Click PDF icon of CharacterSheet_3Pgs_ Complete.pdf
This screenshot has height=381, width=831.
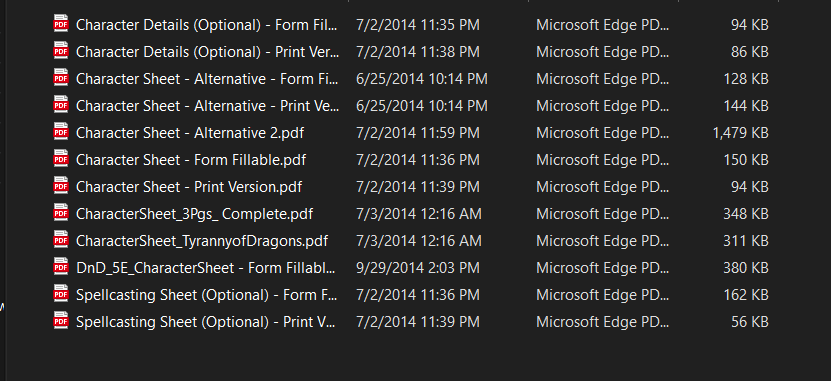[61, 213]
